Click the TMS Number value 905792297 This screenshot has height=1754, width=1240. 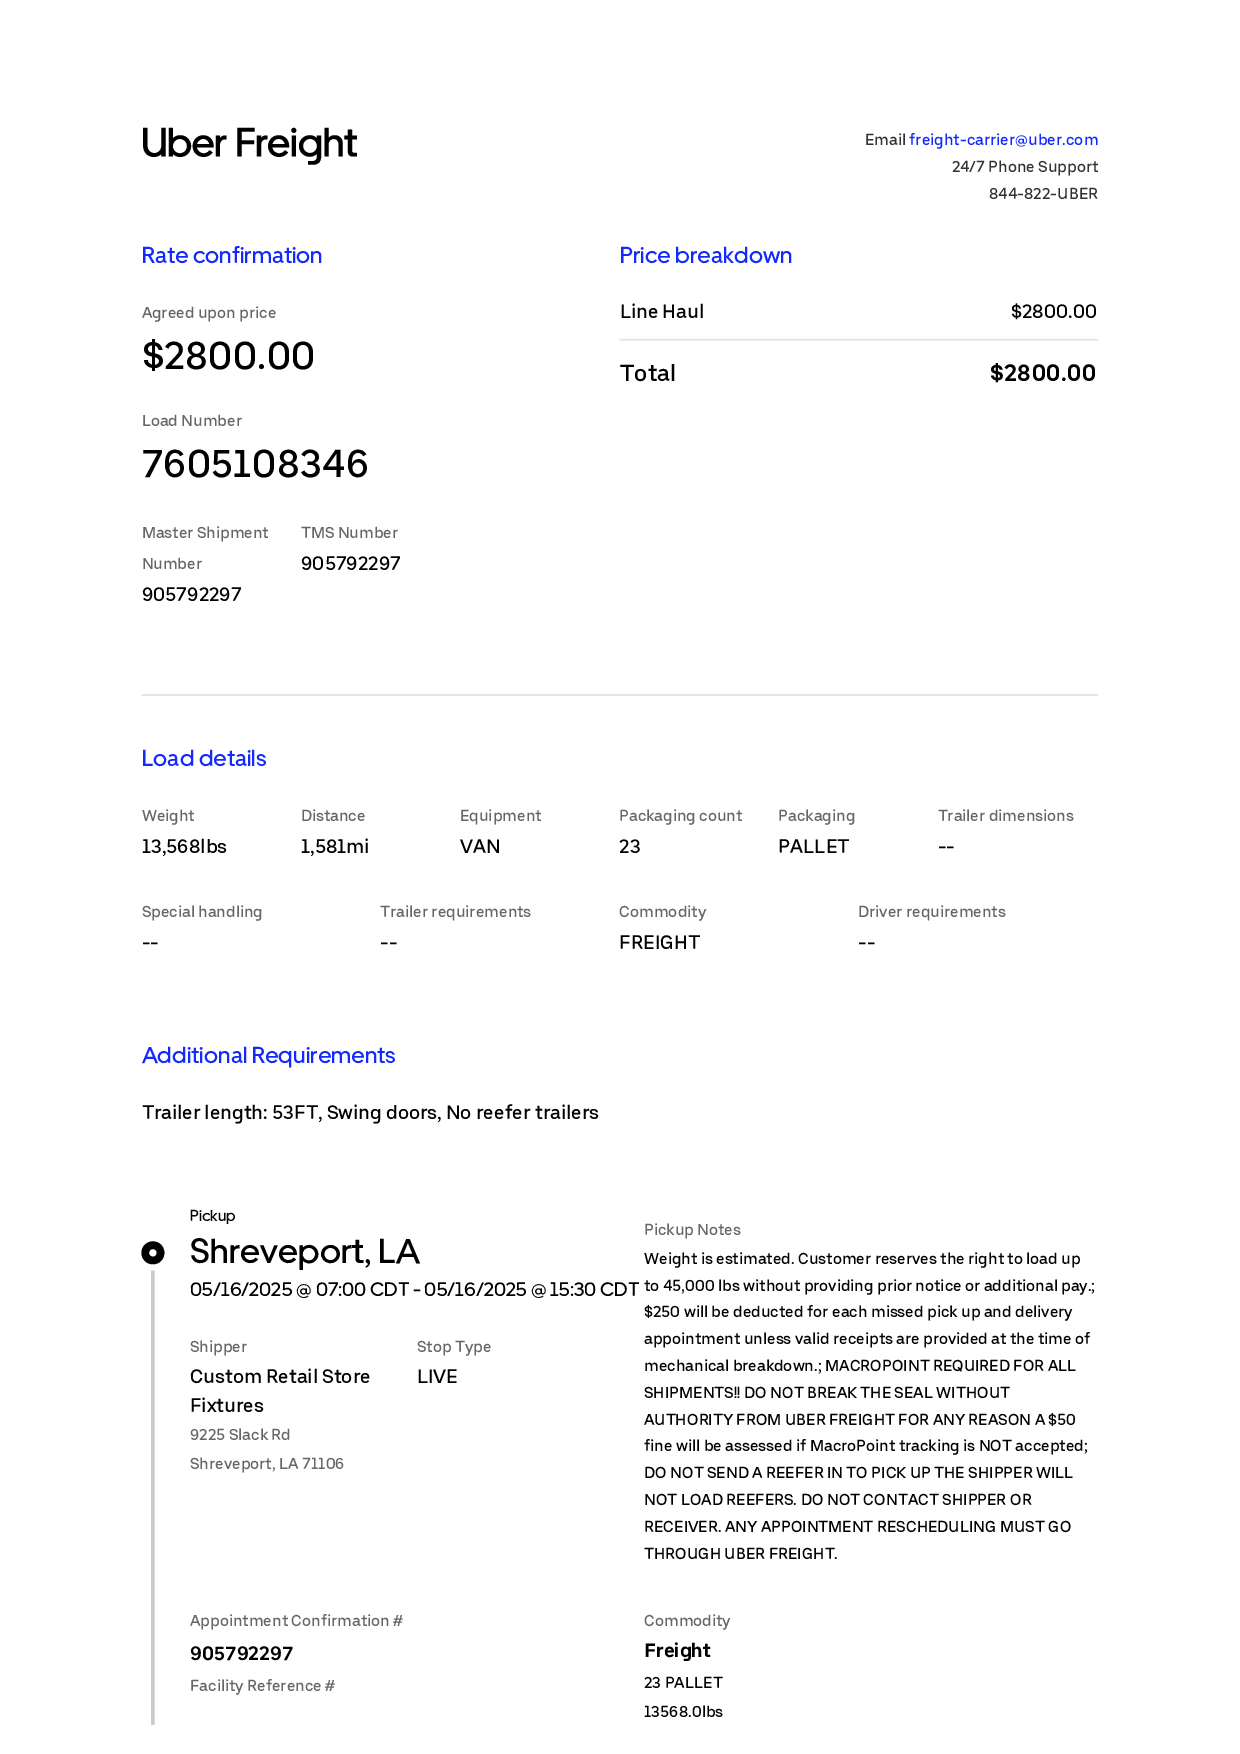[351, 564]
